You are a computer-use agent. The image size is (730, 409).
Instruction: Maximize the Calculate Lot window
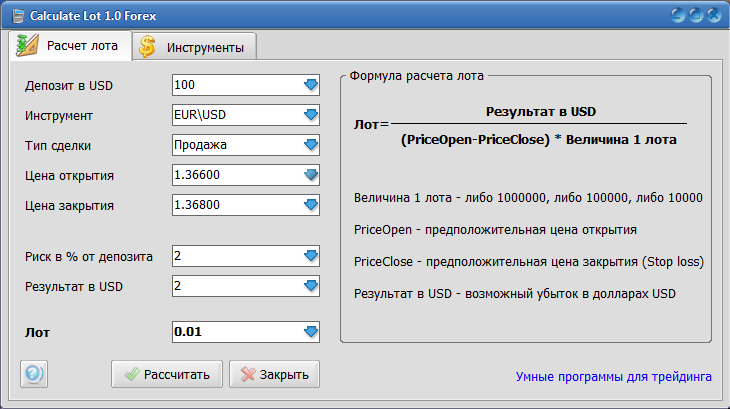coord(696,15)
